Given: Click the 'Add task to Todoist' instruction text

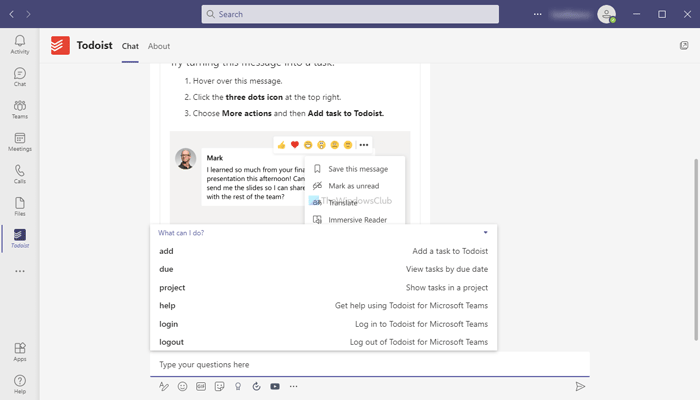Looking at the screenshot, I should 346,113.
